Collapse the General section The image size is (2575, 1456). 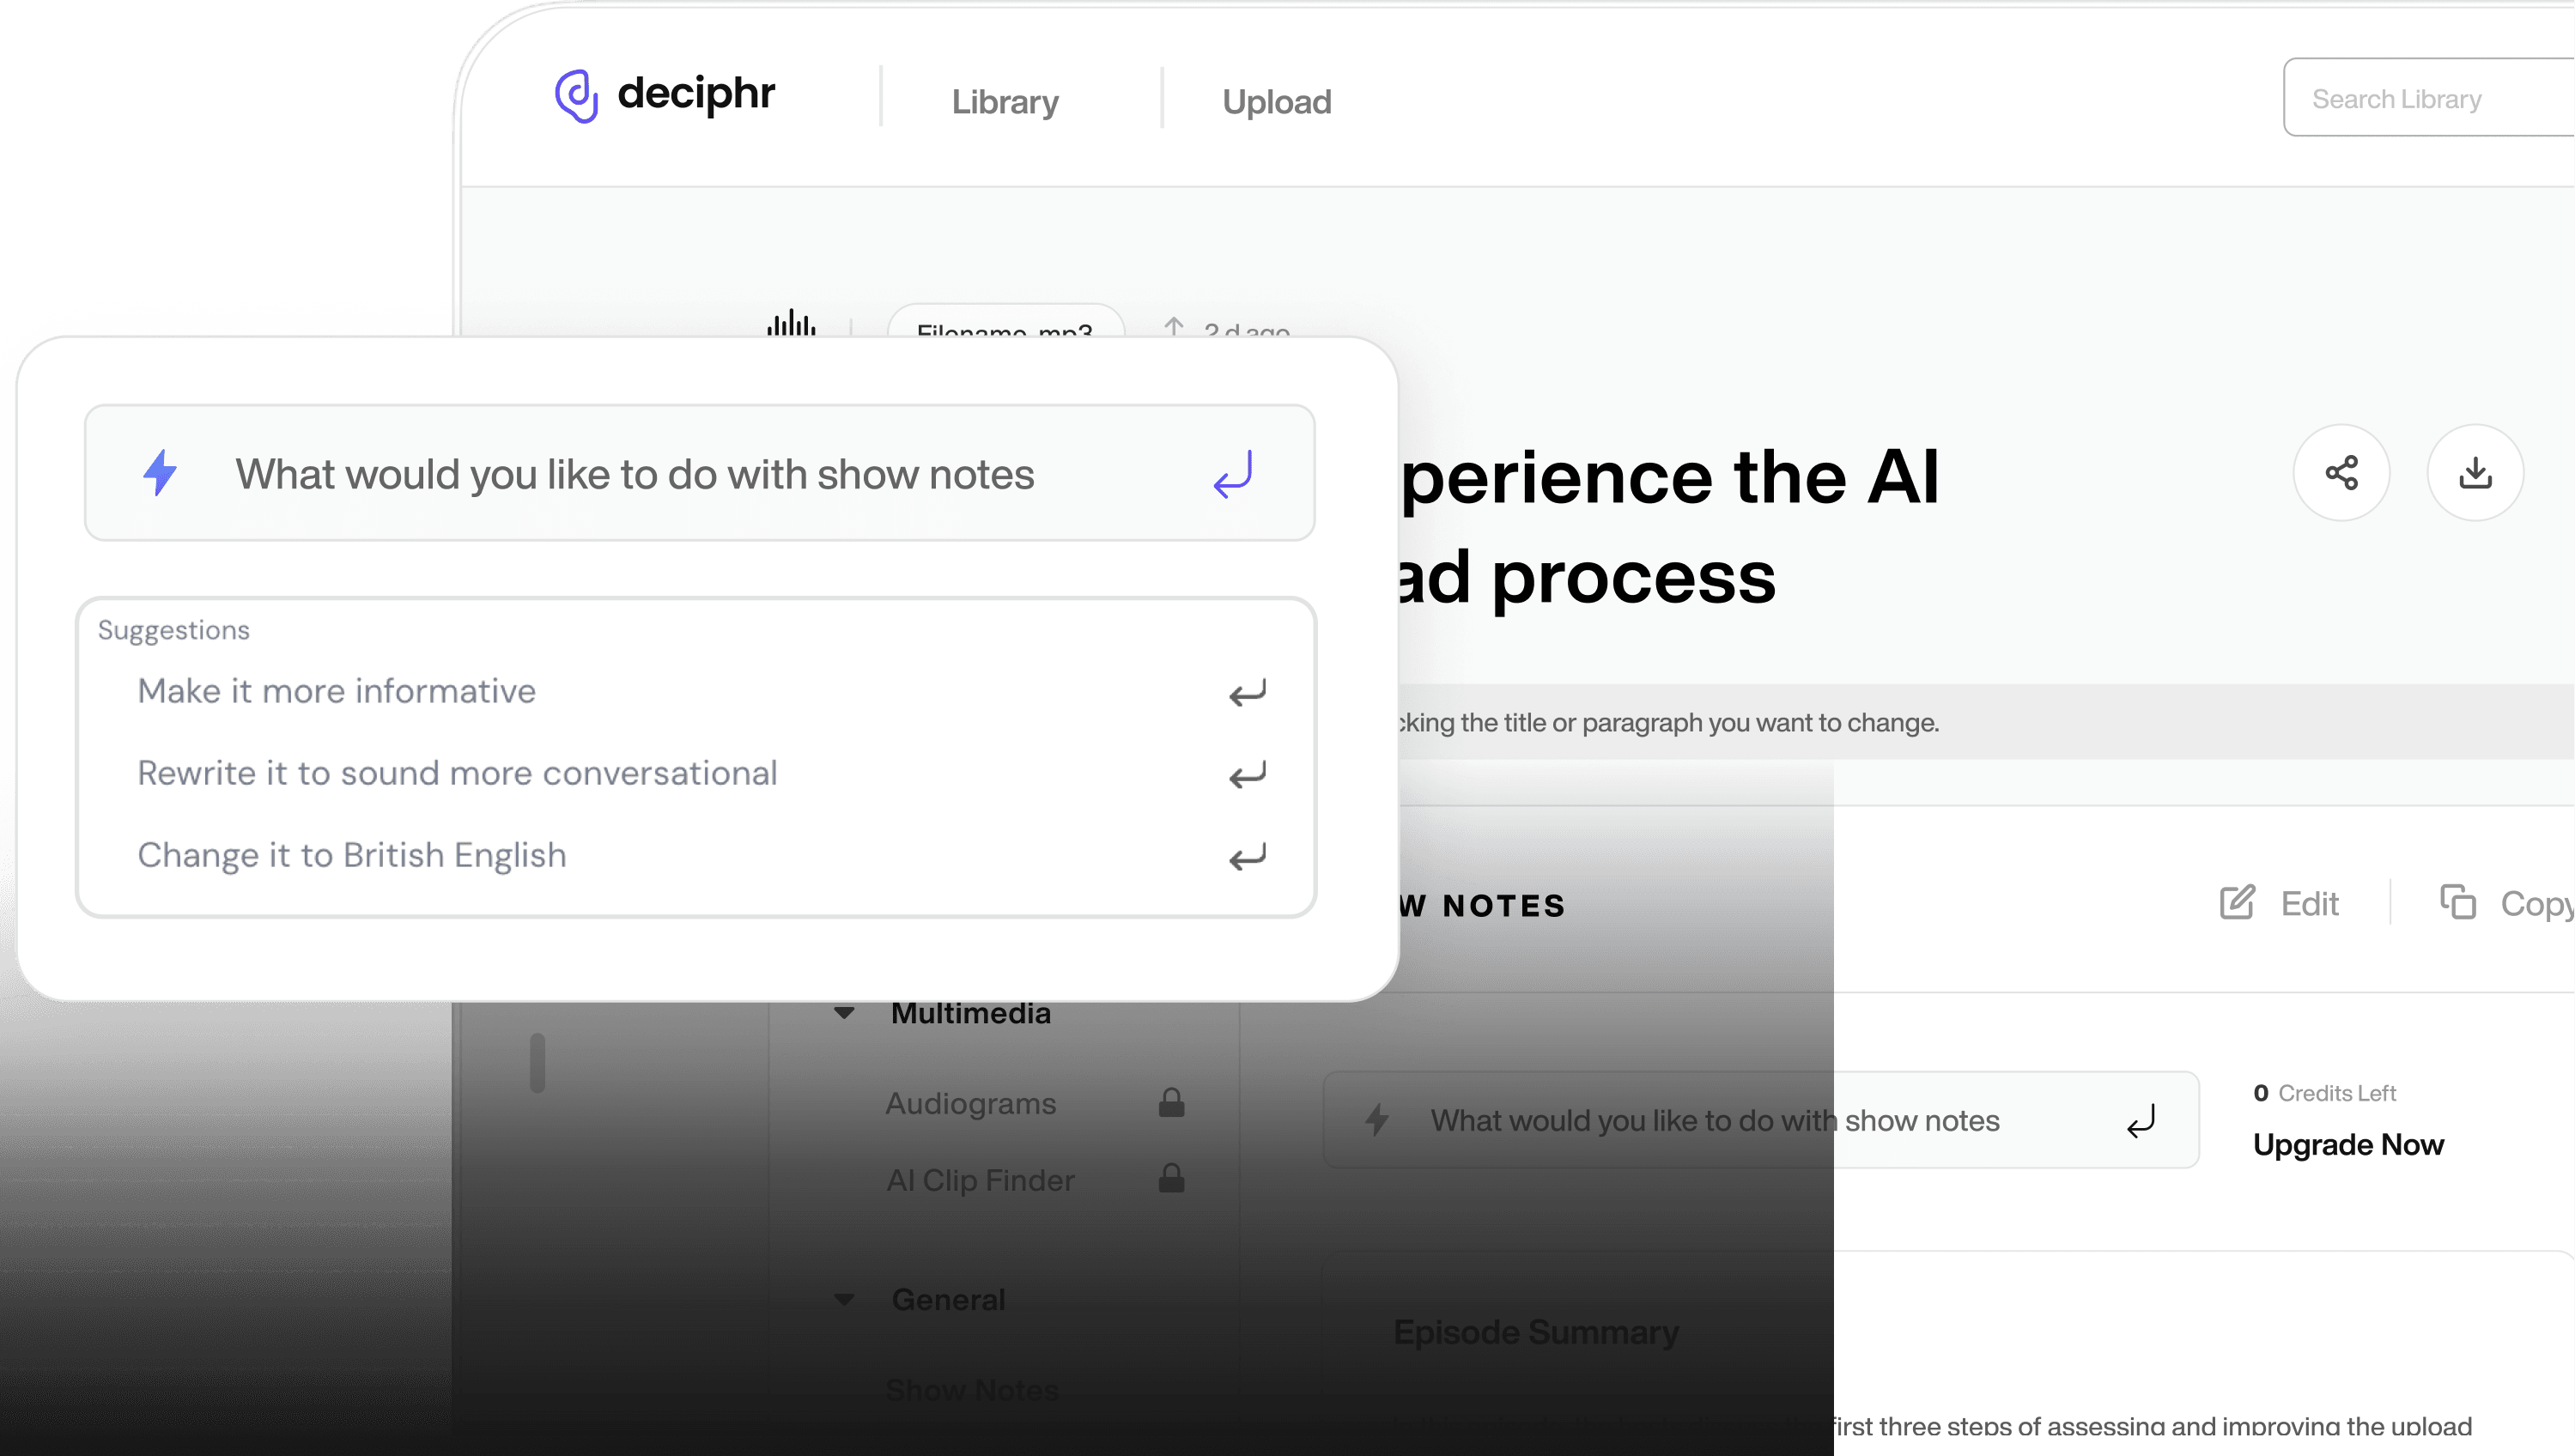pyautogui.click(x=844, y=1299)
